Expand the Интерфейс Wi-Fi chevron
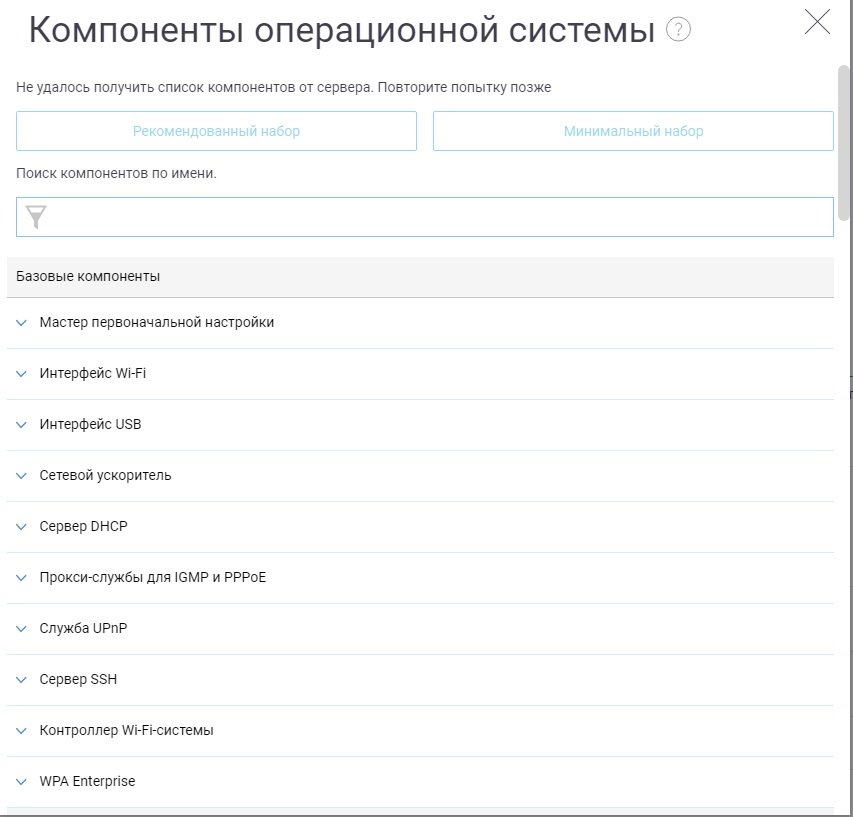Image resolution: width=853 pixels, height=817 pixels. [x=21, y=374]
